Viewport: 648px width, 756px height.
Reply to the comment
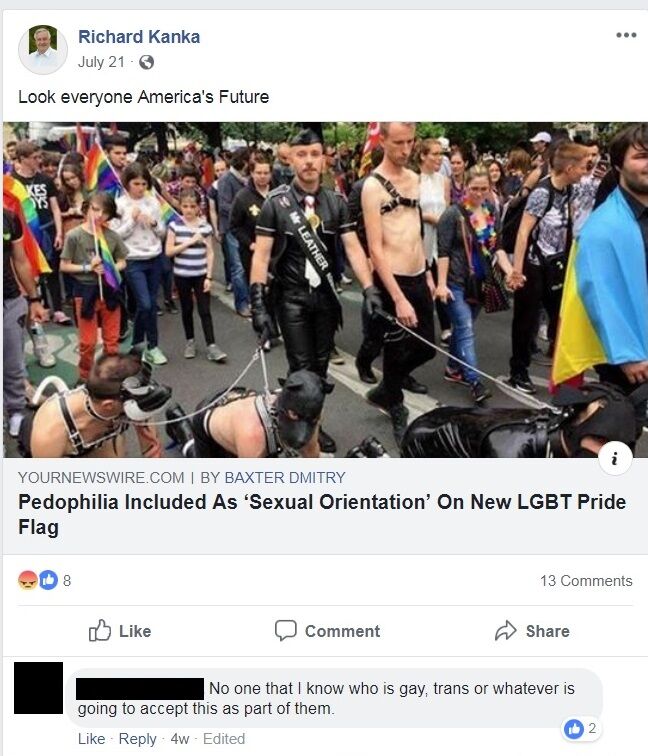point(137,739)
